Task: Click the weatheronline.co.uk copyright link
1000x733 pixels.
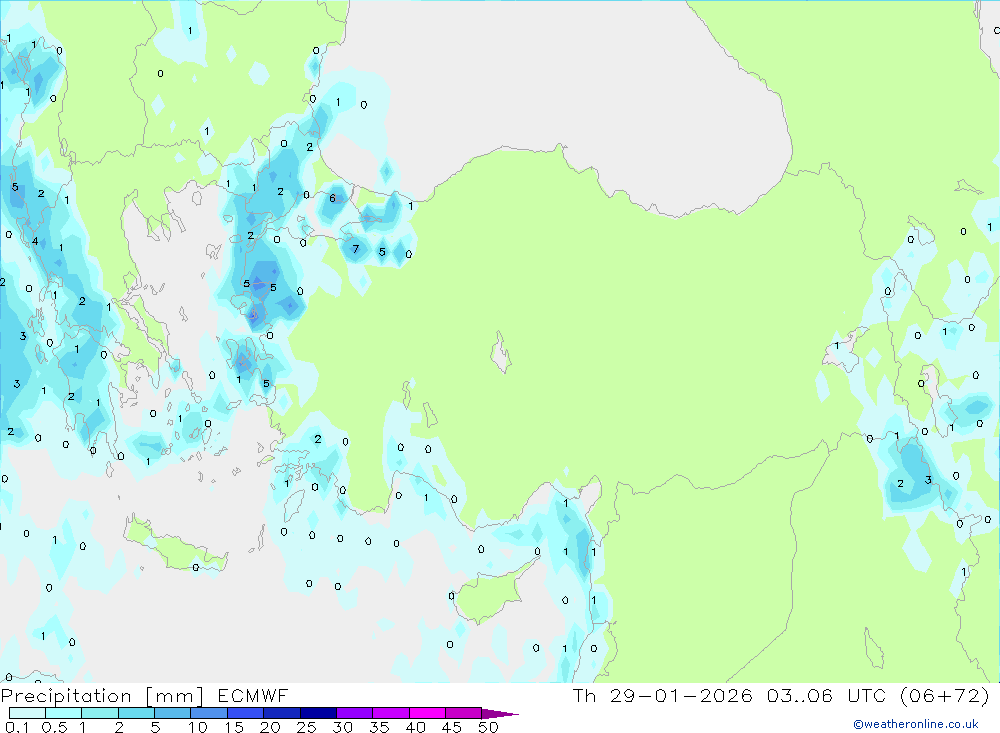Action: (x=916, y=723)
